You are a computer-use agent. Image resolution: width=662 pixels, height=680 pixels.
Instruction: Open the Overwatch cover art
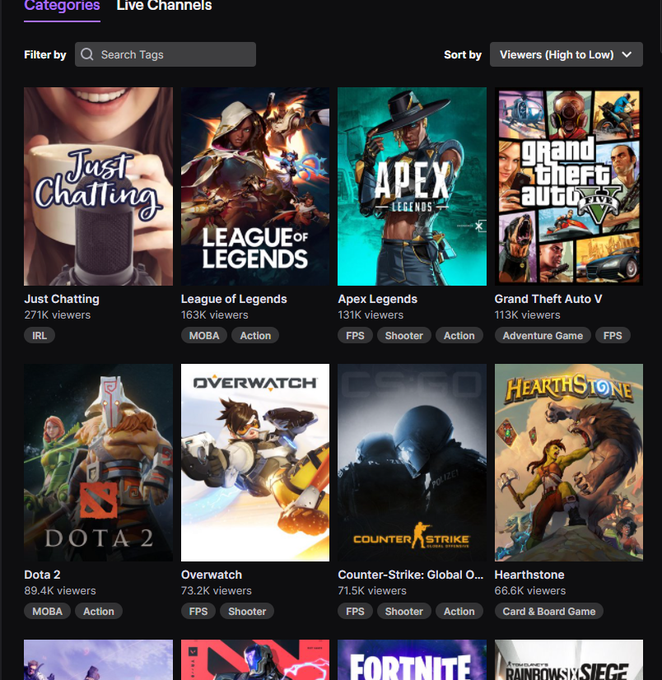point(255,462)
